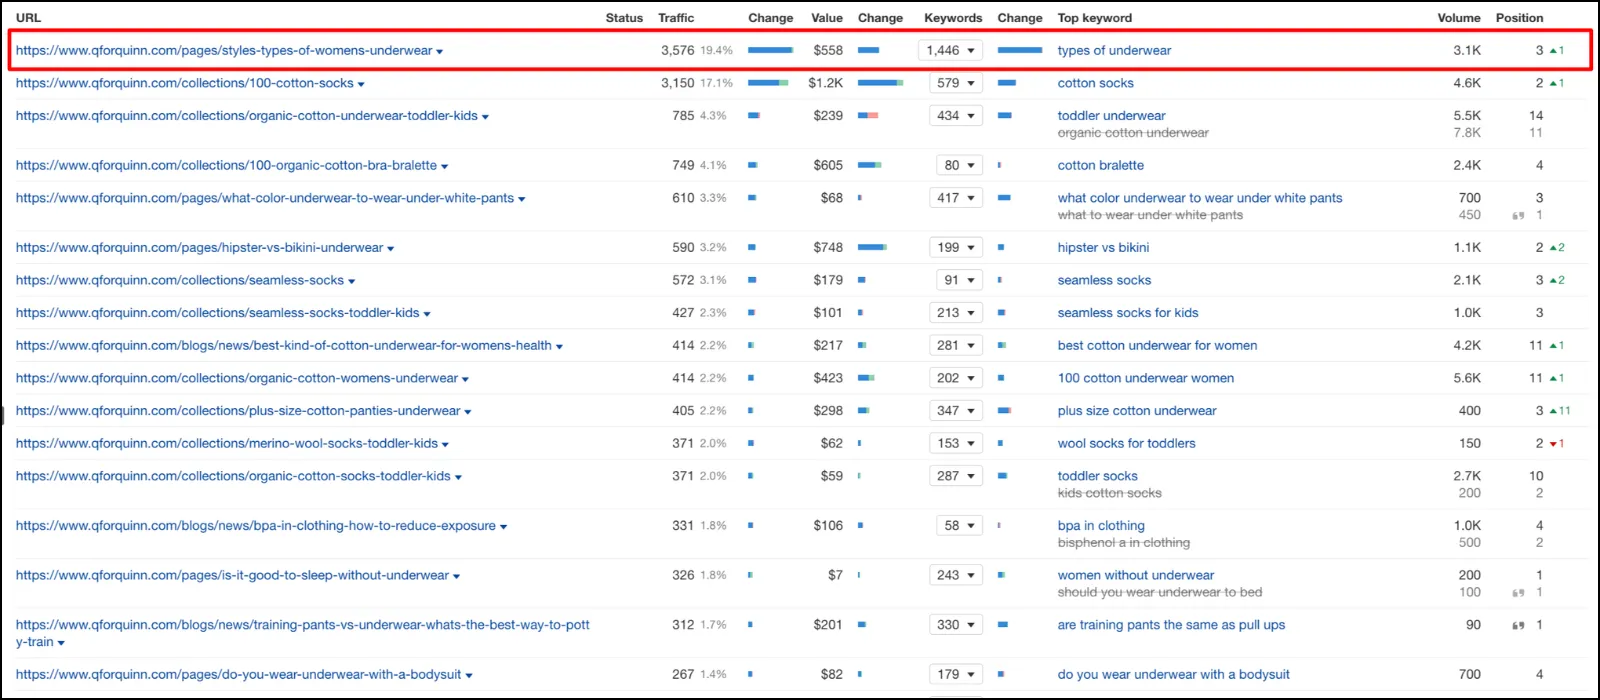Screen dimensions: 1600x700
Task: Expand the 330 keywords dropdown
Action: pyautogui.click(x=956, y=624)
